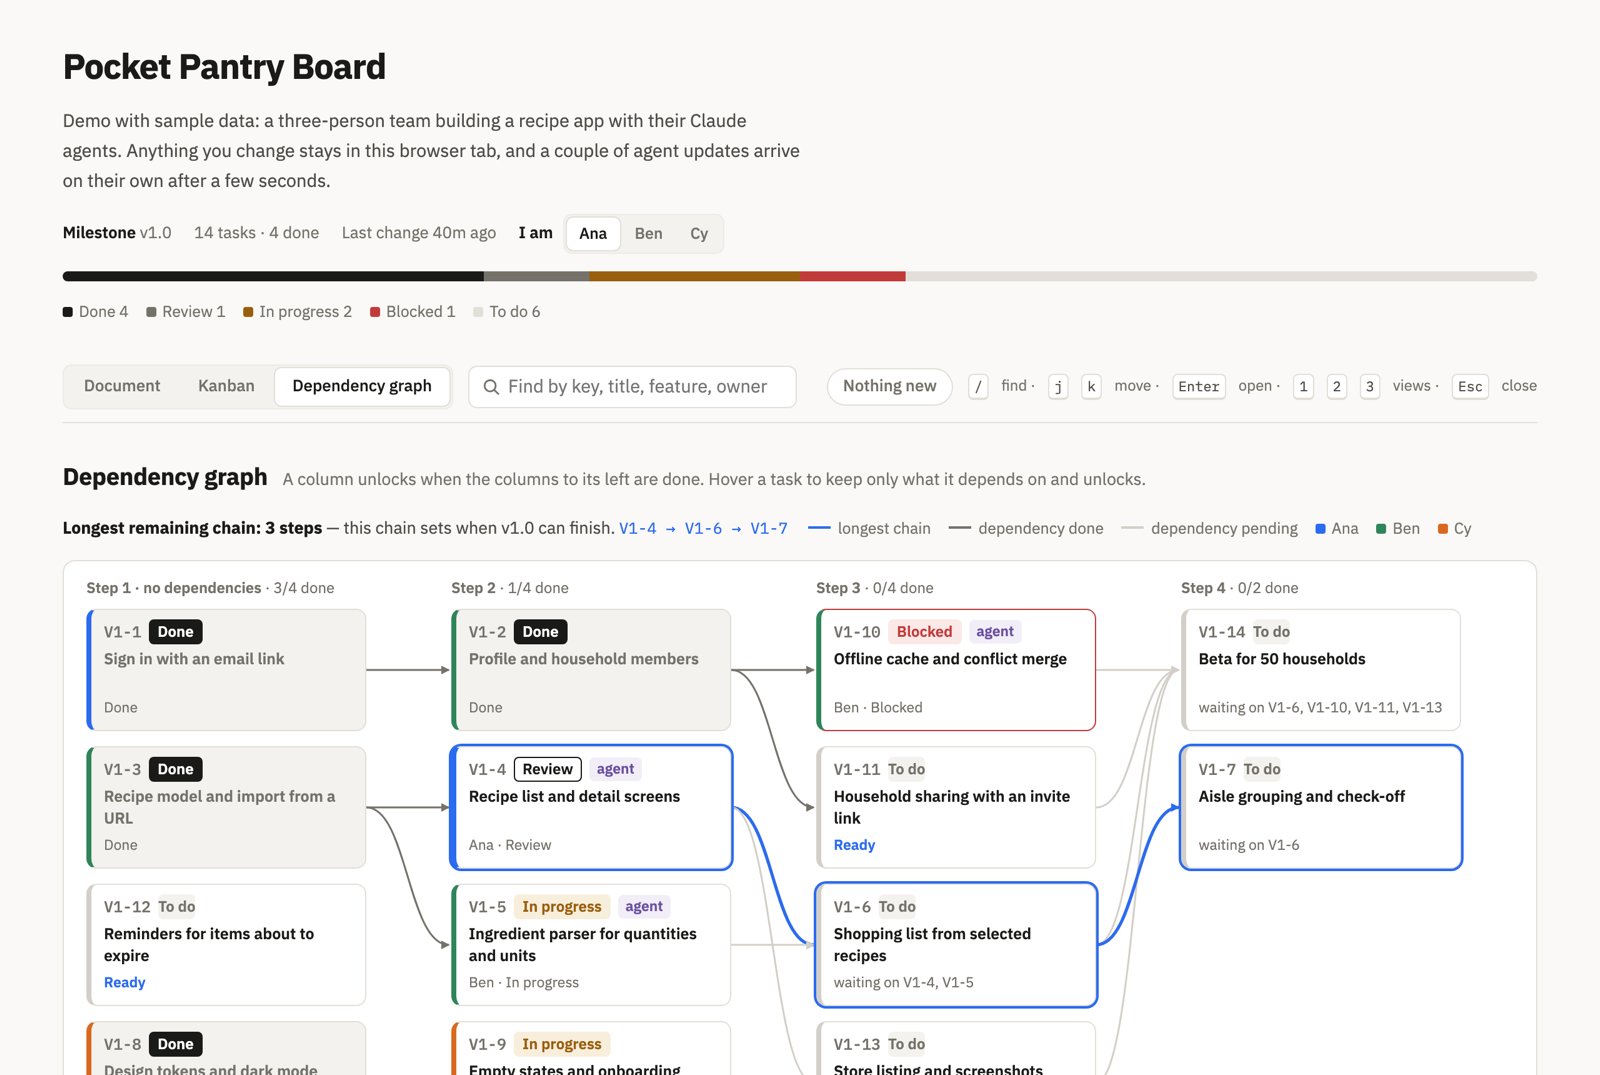Image resolution: width=1600 pixels, height=1075 pixels.
Task: Click the agent badge on V1-5
Action: [x=644, y=907]
